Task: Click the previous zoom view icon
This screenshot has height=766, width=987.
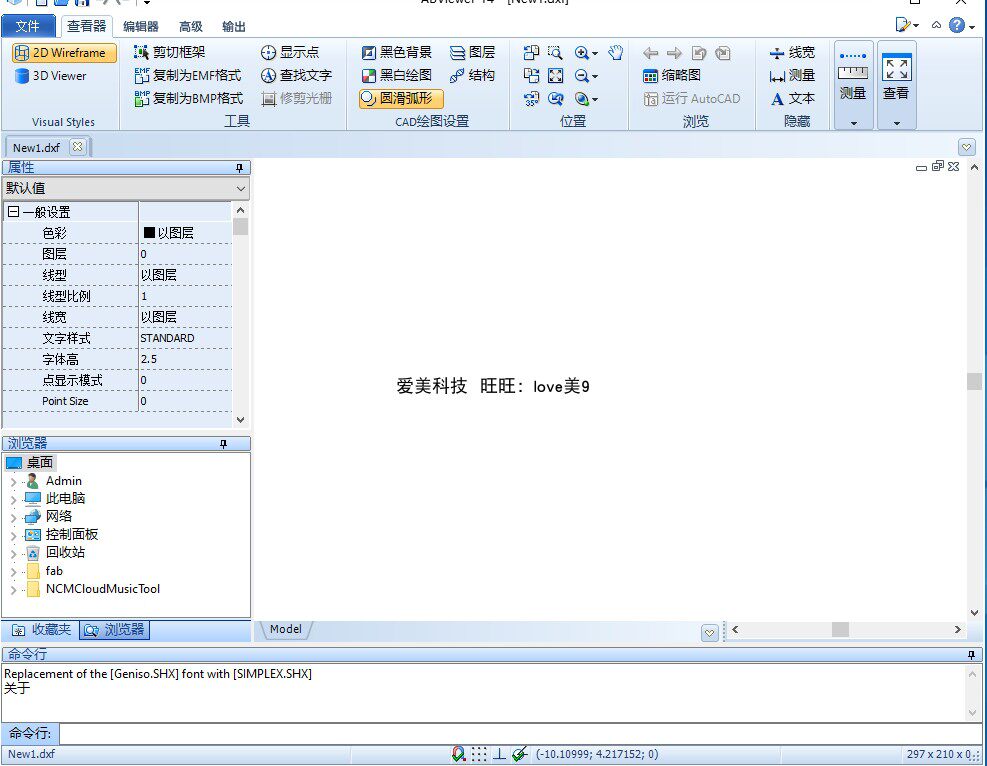Action: [x=555, y=99]
